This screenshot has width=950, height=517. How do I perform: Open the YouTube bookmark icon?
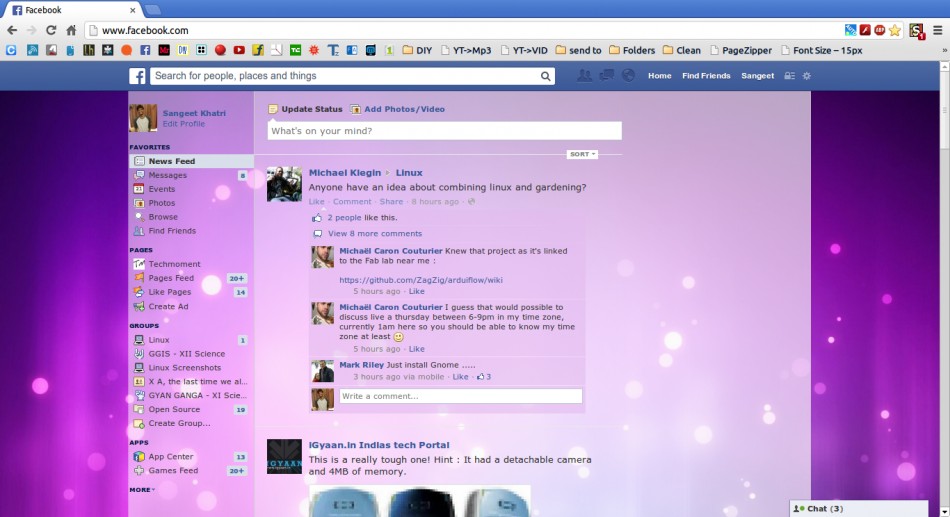point(239,50)
